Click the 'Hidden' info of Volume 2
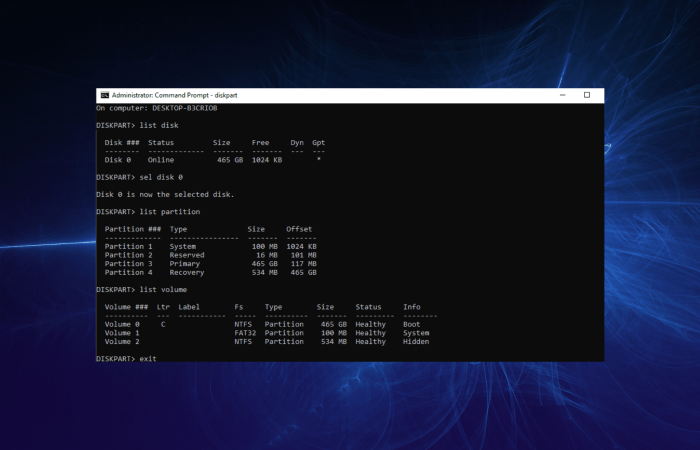 point(416,342)
